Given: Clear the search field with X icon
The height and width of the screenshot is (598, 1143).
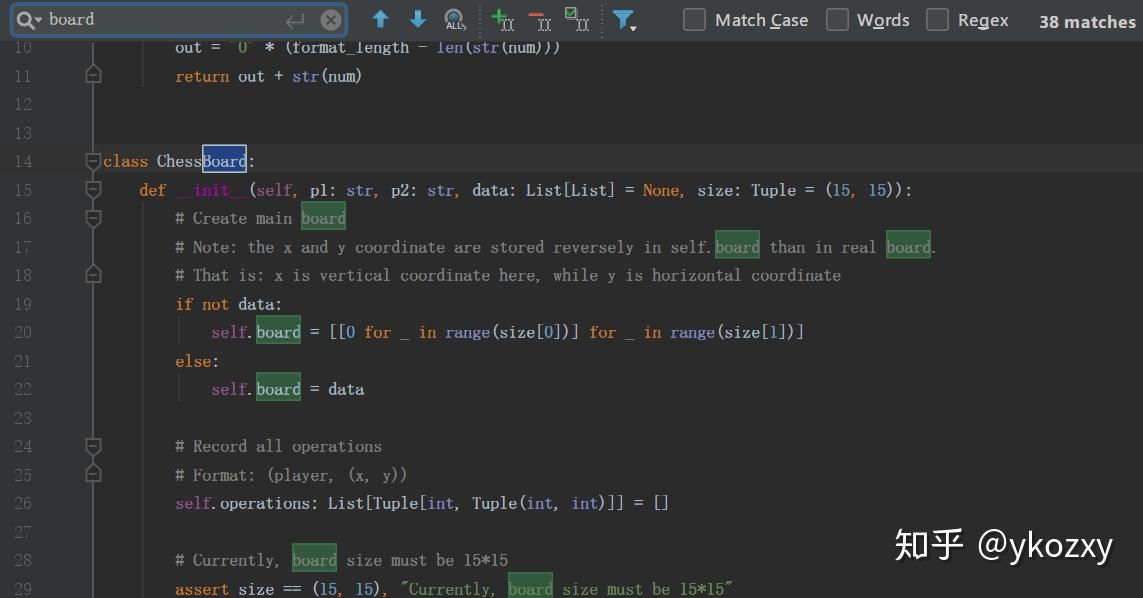Looking at the screenshot, I should point(331,20).
